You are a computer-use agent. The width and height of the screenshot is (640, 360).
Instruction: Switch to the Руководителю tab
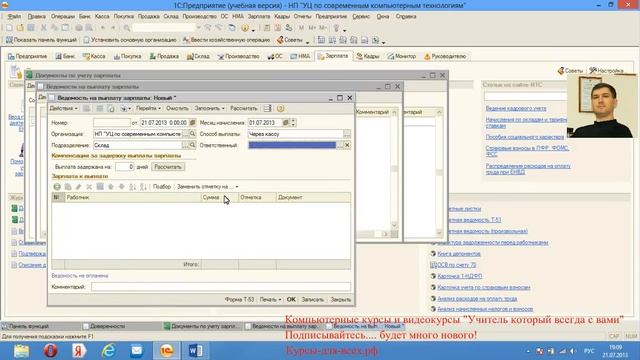click(x=445, y=56)
